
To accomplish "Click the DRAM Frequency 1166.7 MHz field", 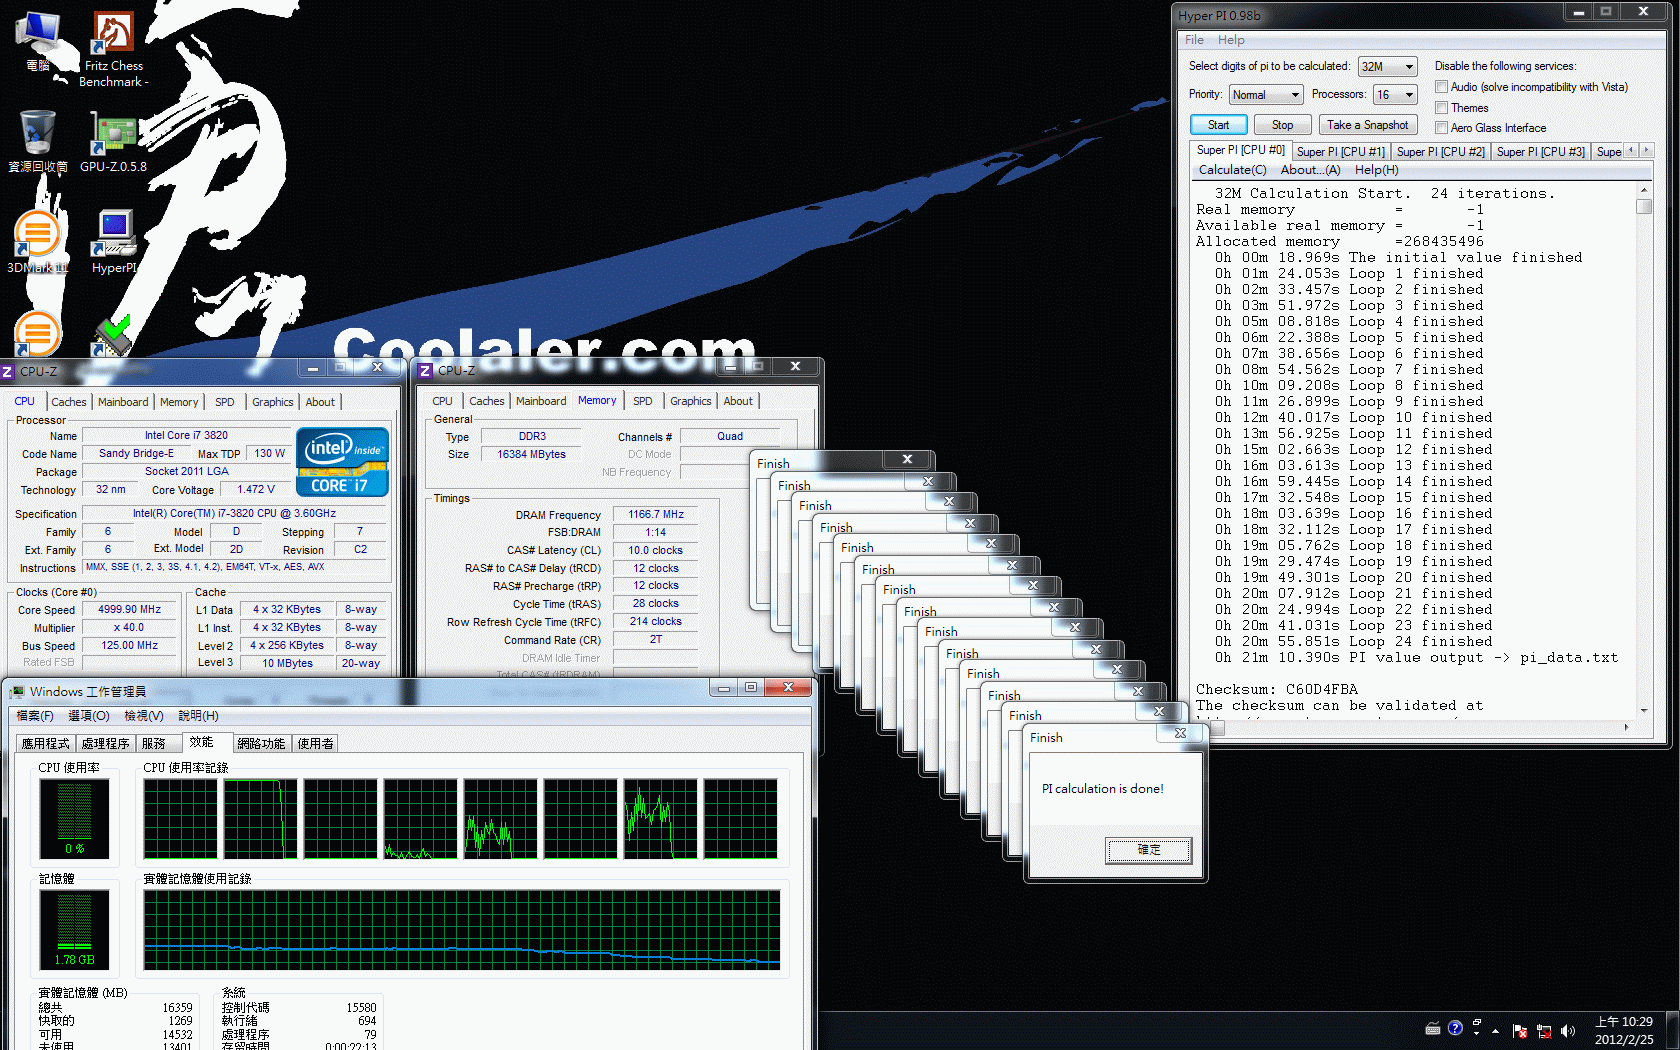I will coord(655,514).
